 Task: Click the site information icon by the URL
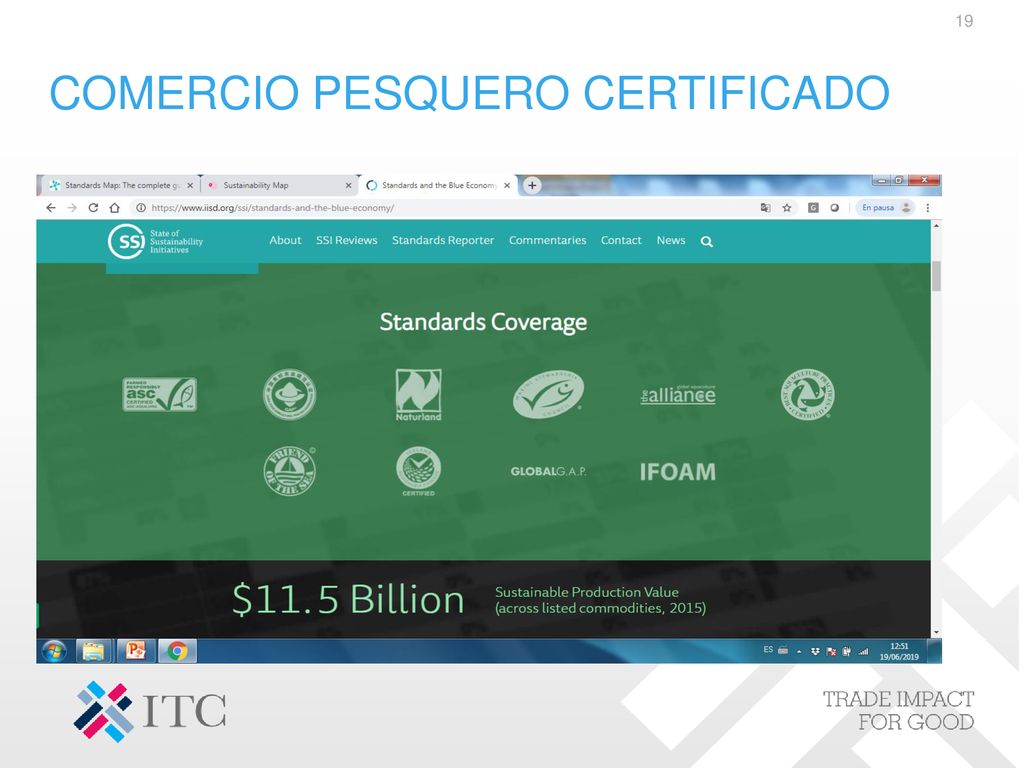pos(140,208)
